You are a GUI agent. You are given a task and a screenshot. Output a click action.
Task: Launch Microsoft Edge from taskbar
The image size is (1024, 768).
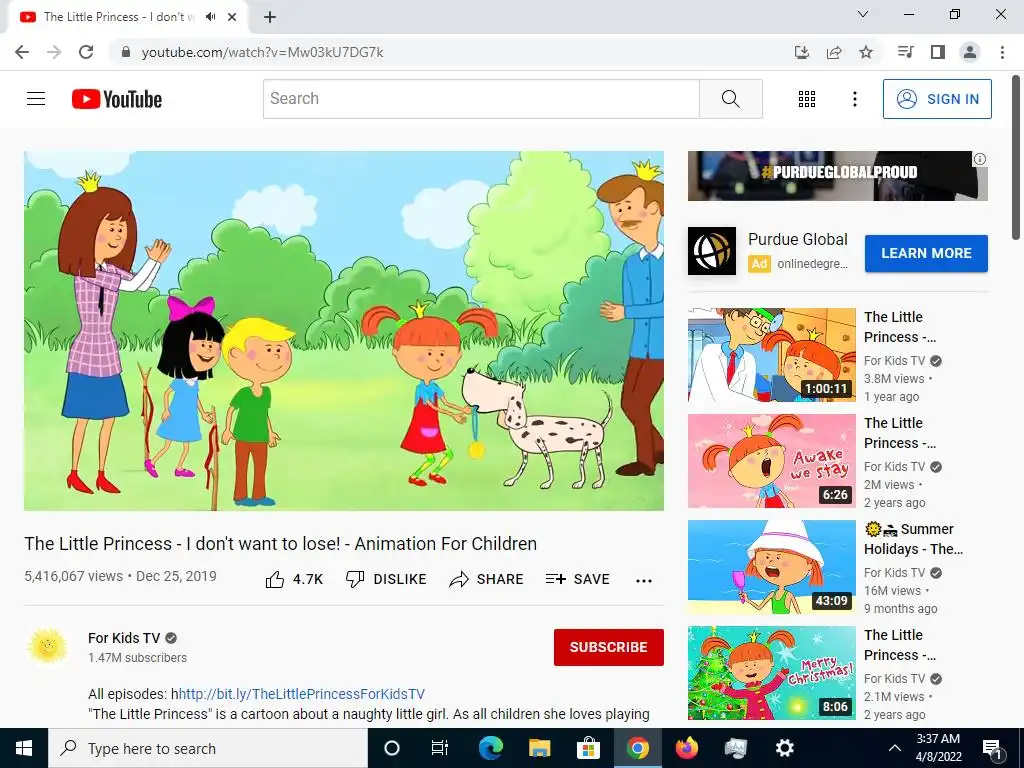490,748
